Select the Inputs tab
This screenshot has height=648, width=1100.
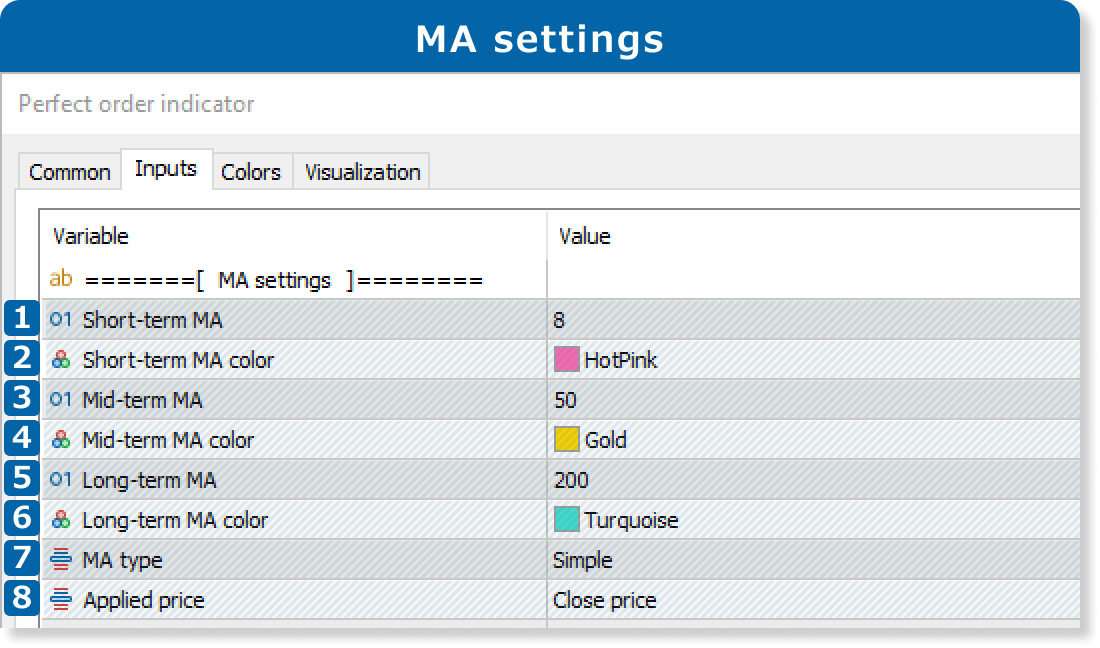click(165, 169)
